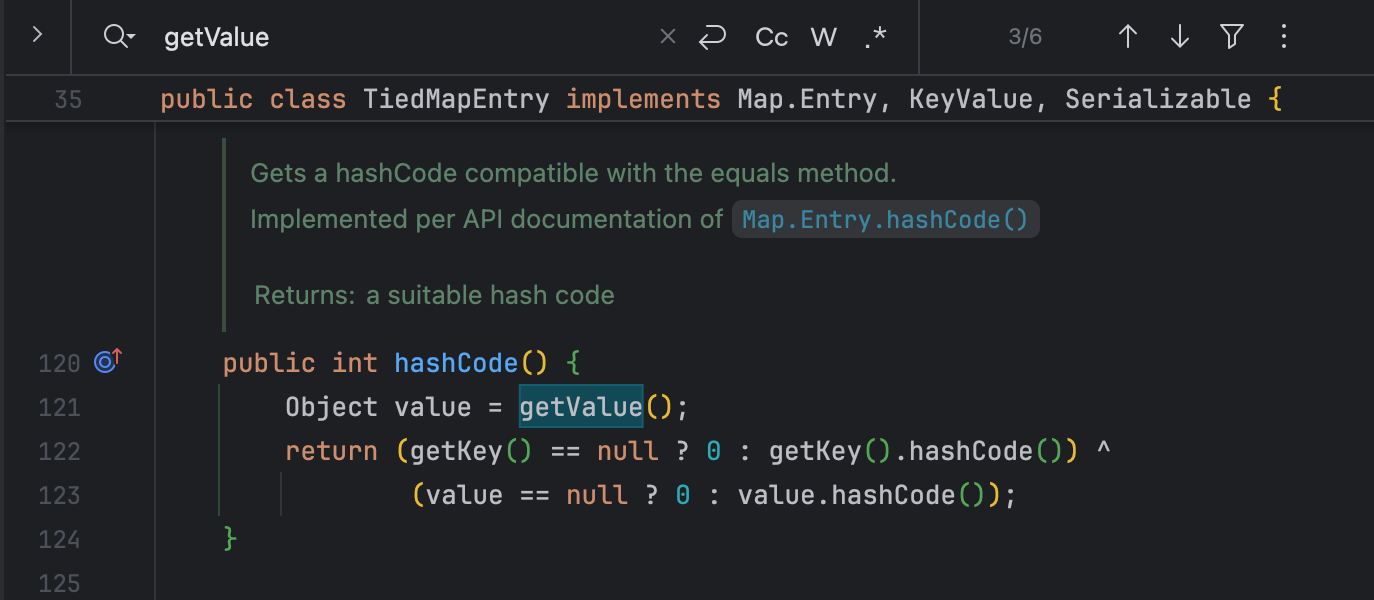Click the highlighted getValue match in code
Viewport: 1374px width, 600px height.
pos(581,407)
